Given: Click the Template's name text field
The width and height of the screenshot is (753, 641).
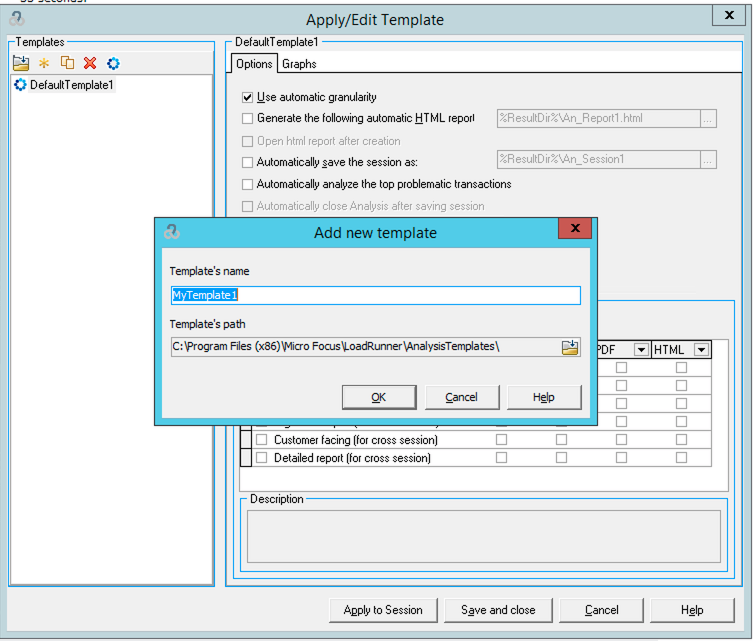Looking at the screenshot, I should pyautogui.click(x=375, y=295).
